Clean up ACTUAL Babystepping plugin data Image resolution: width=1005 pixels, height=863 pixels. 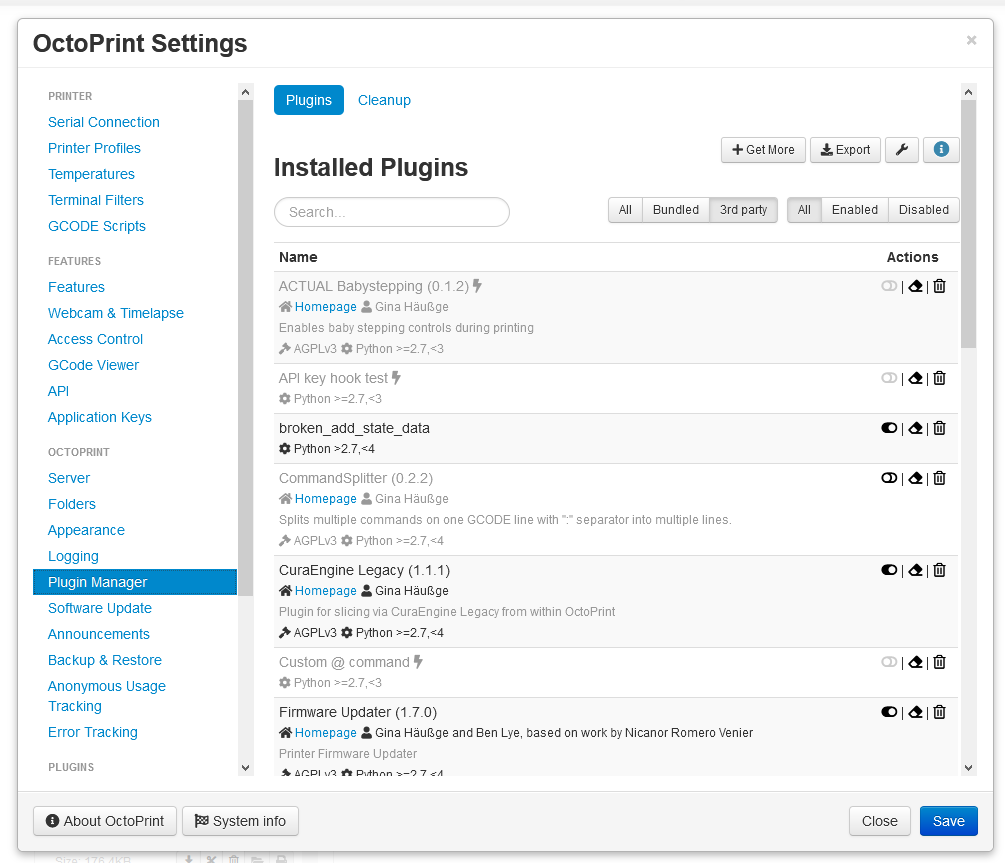(915, 286)
